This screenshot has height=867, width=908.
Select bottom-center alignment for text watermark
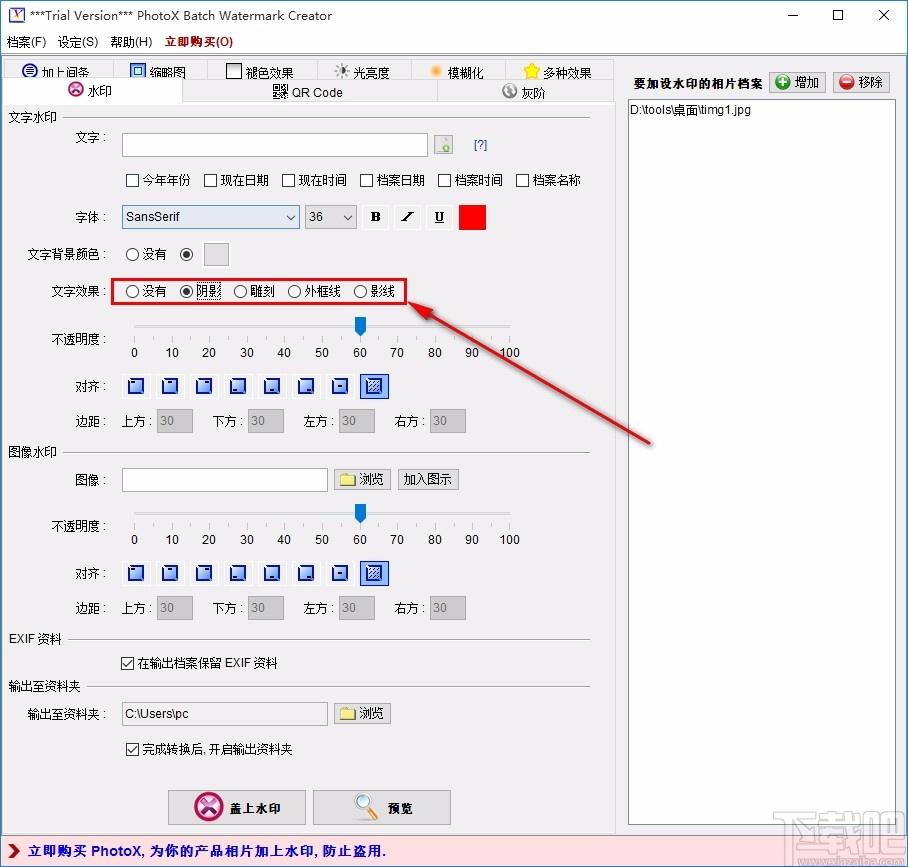click(x=272, y=386)
